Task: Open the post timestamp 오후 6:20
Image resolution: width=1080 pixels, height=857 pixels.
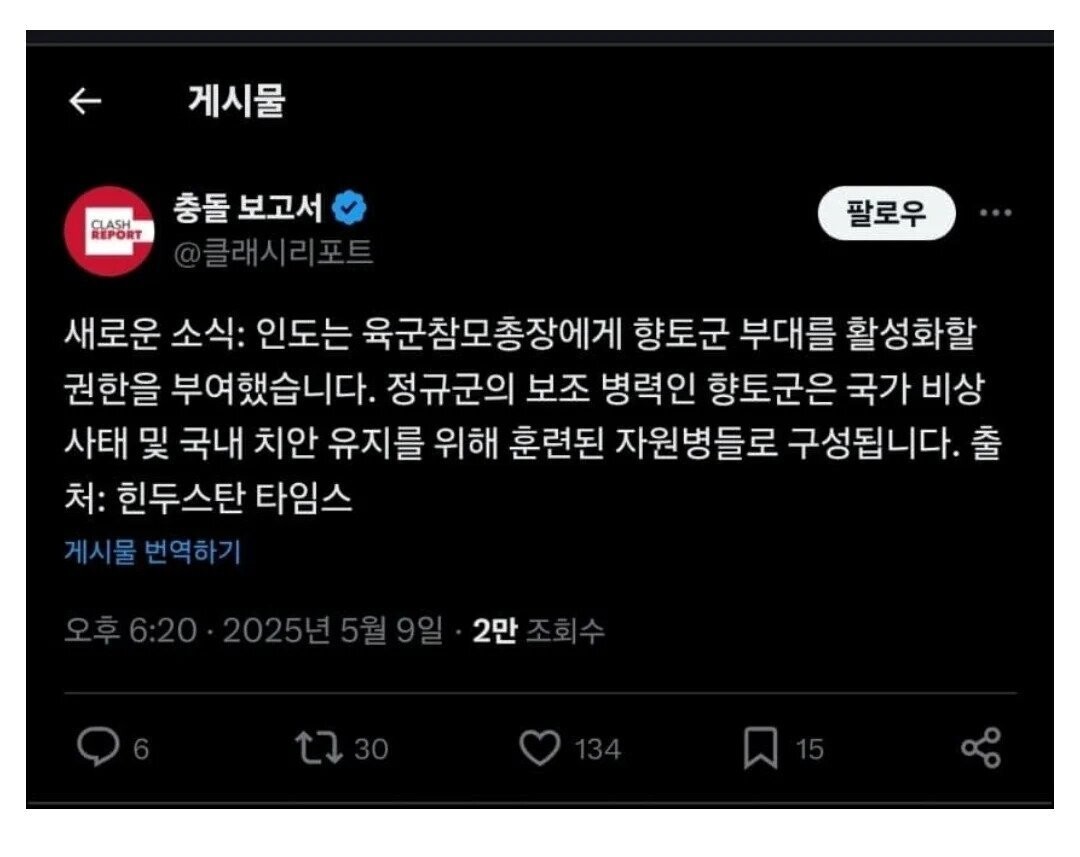Action: pos(131,630)
